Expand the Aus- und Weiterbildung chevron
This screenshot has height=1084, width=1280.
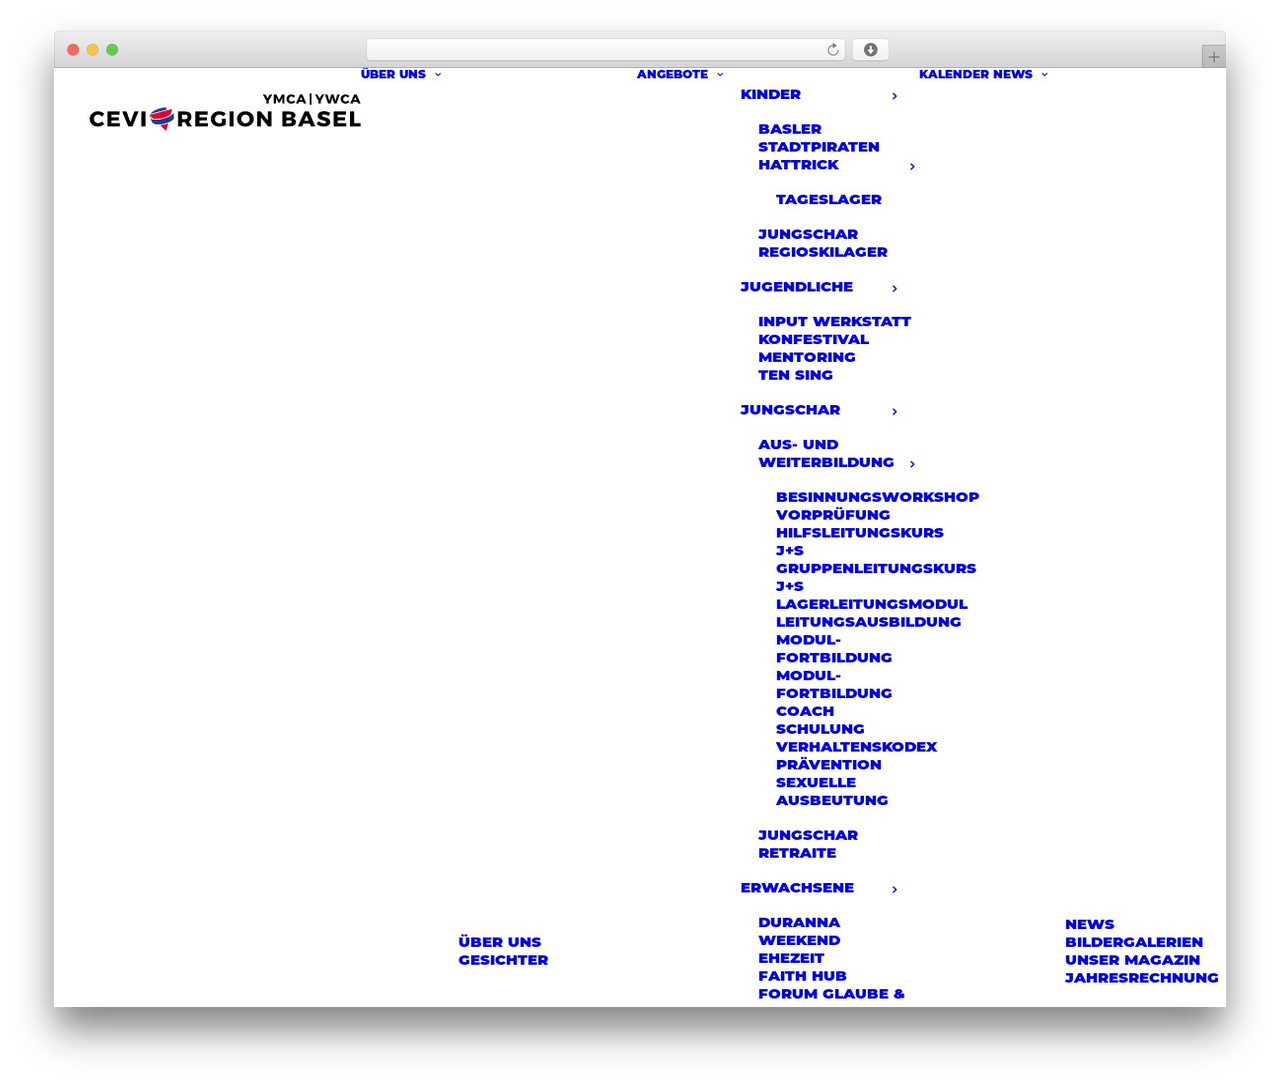pos(912,464)
